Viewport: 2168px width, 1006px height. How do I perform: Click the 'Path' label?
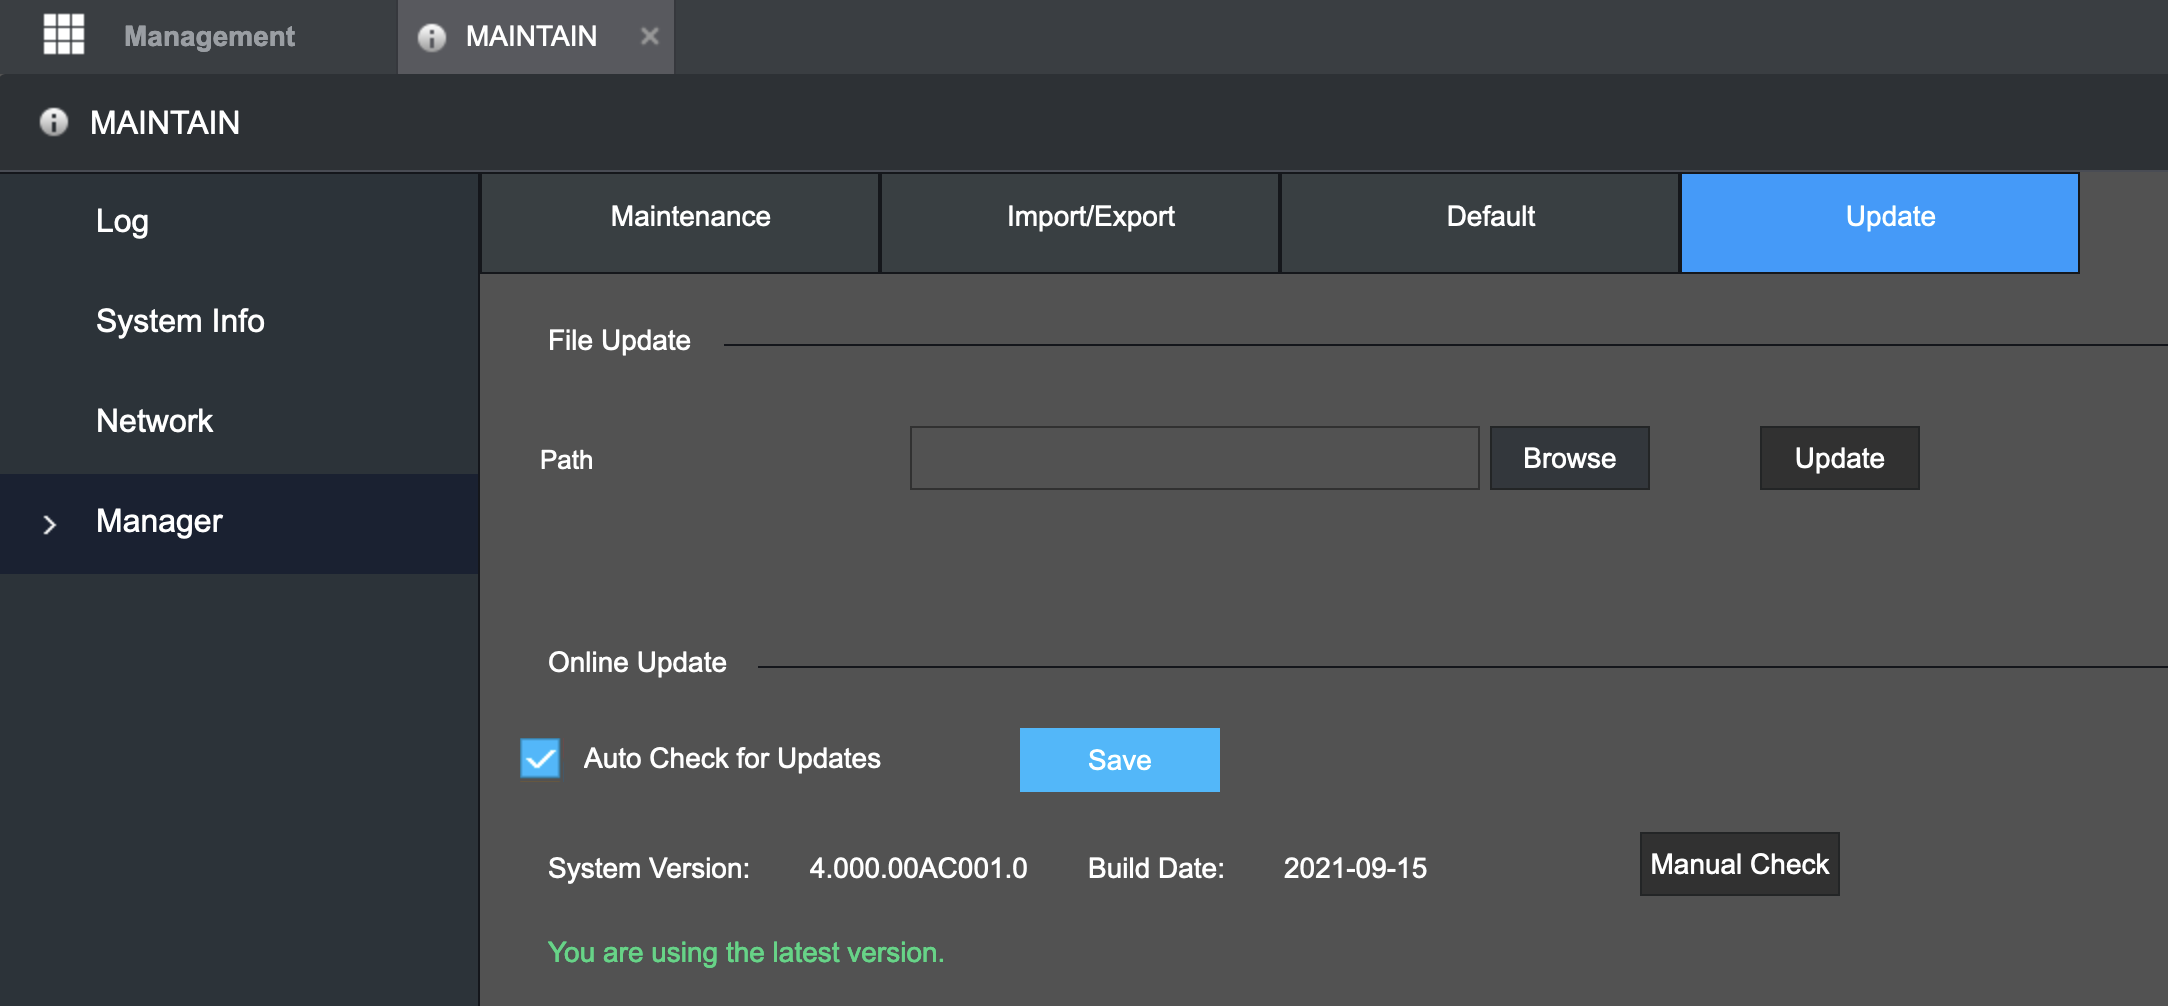point(566,460)
